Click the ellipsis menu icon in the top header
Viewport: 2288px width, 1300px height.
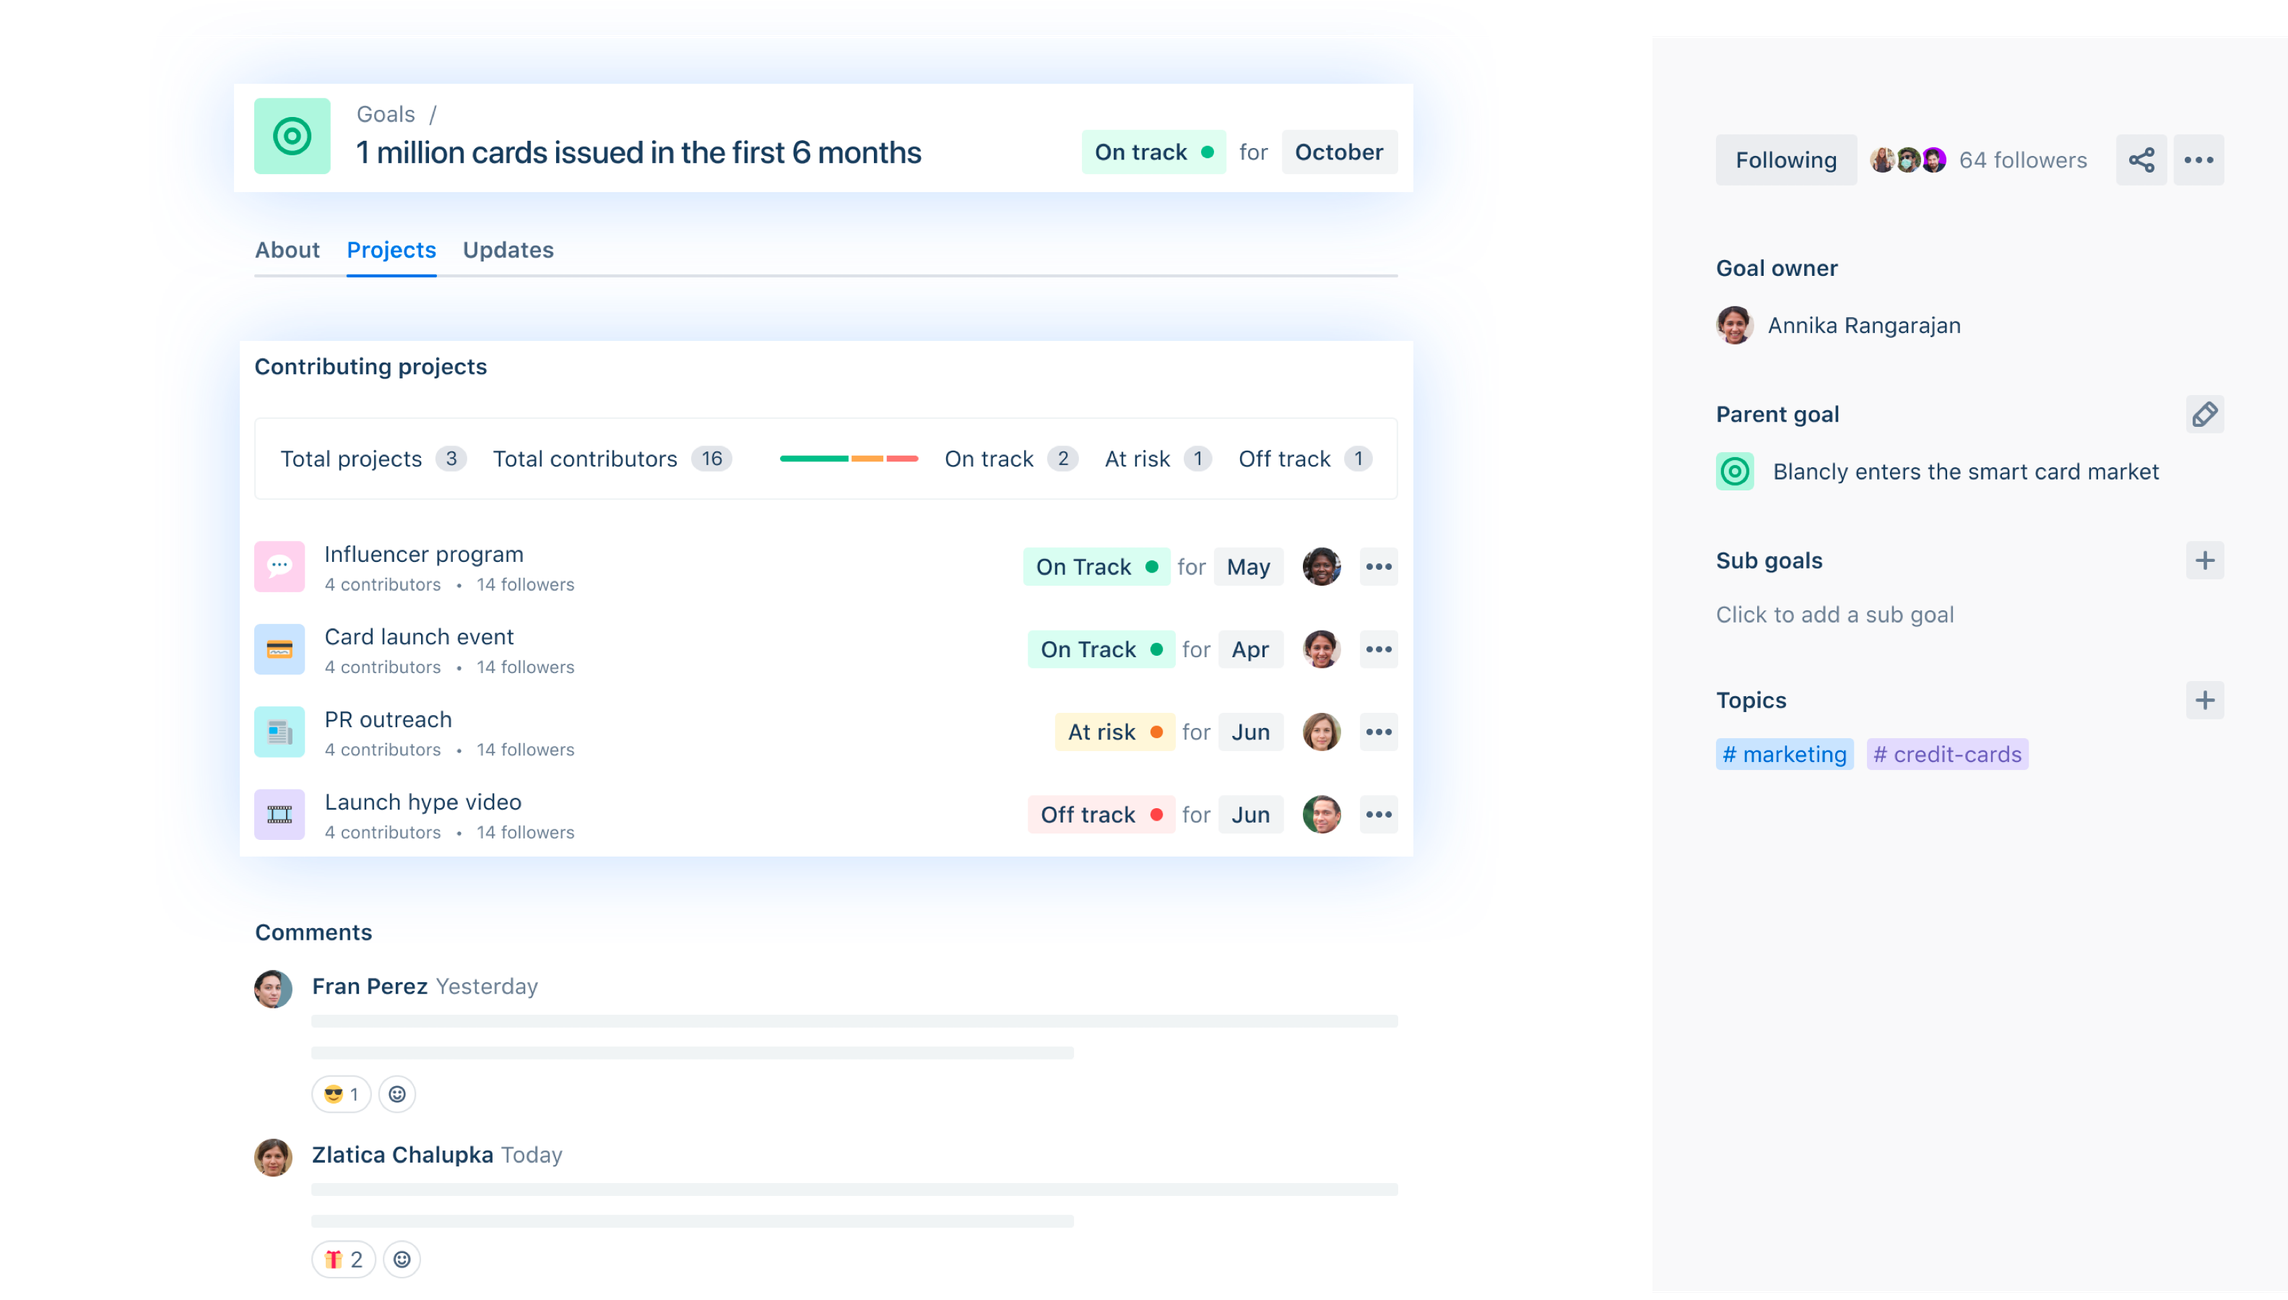coord(2200,160)
